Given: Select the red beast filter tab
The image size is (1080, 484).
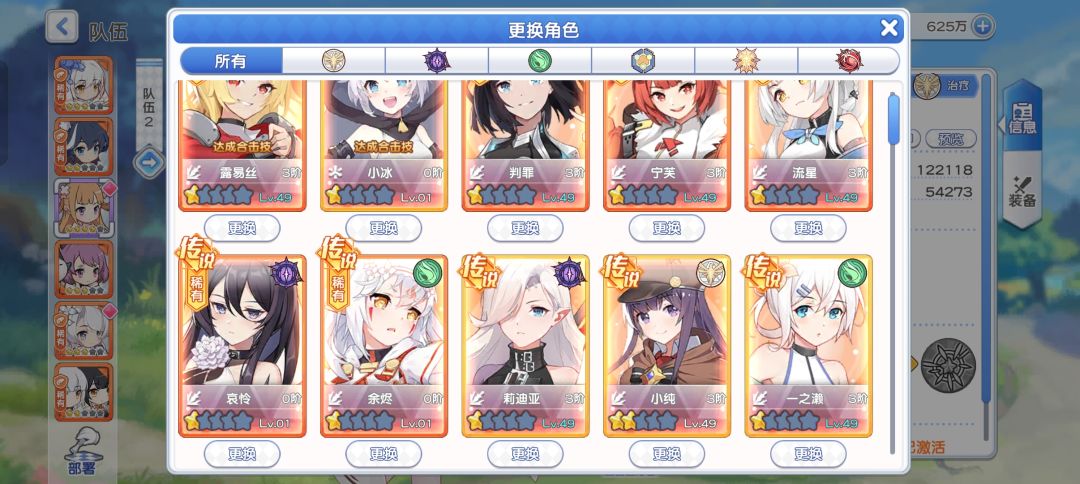Looking at the screenshot, I should pyautogui.click(x=849, y=61).
